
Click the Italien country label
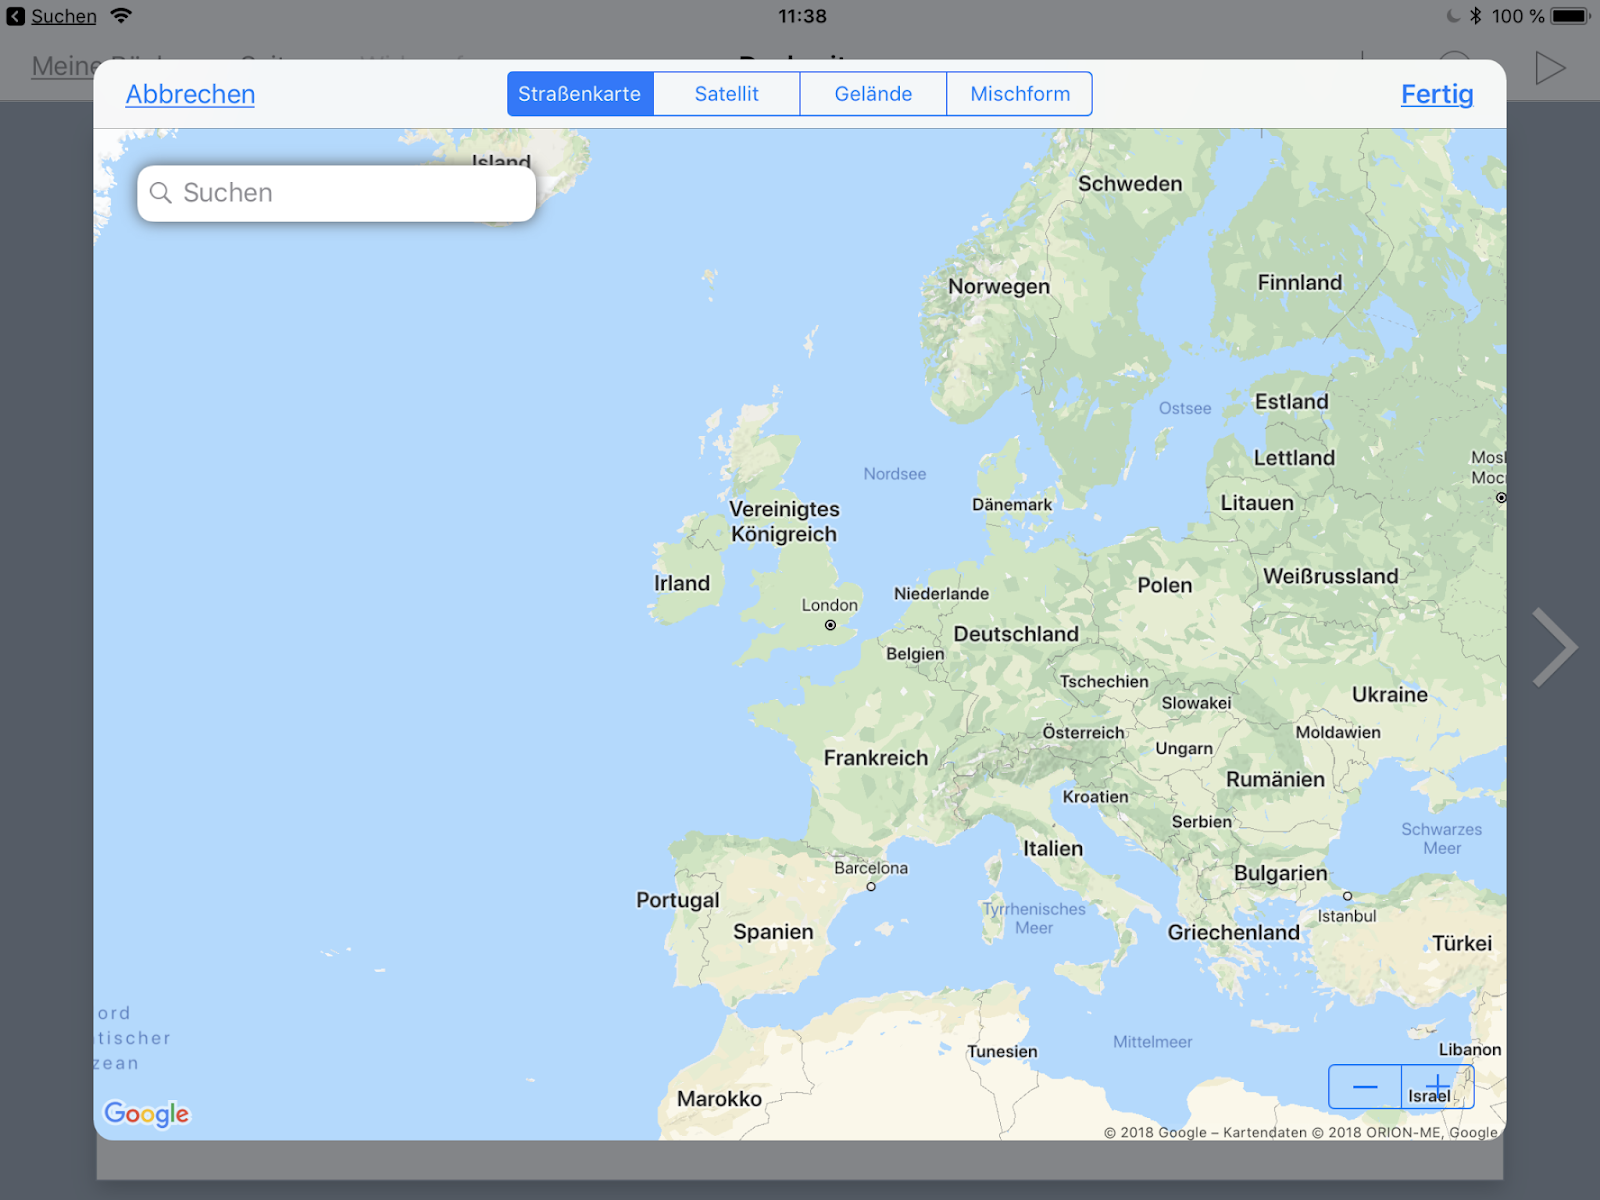(1053, 849)
